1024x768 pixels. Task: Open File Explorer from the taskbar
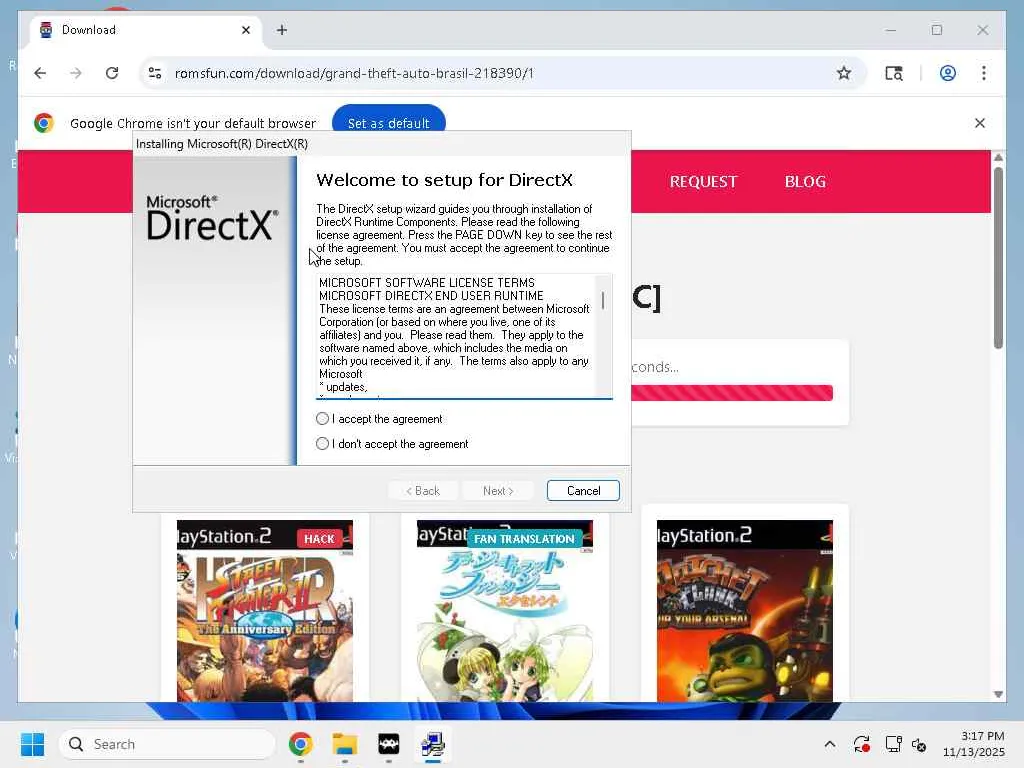click(344, 744)
